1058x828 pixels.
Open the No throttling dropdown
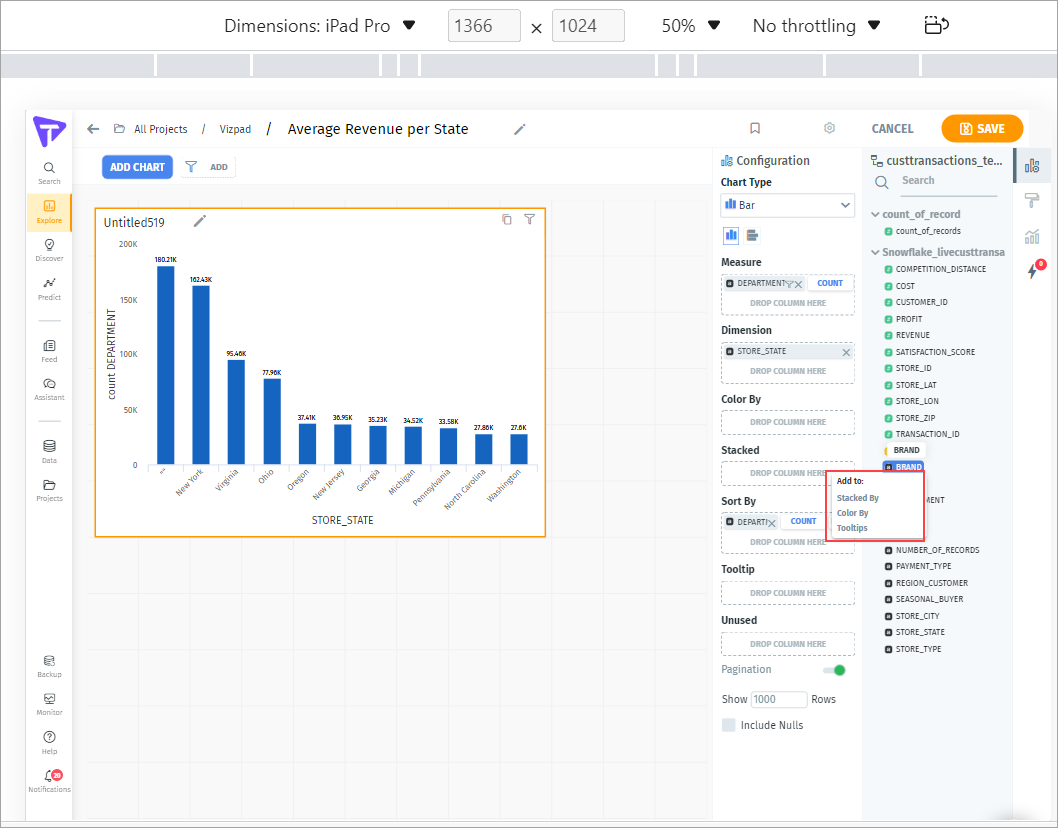click(x=816, y=26)
